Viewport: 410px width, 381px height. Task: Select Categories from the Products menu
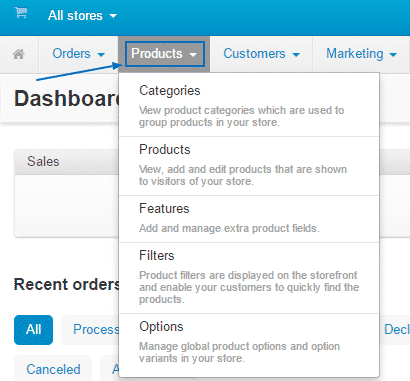click(249, 106)
